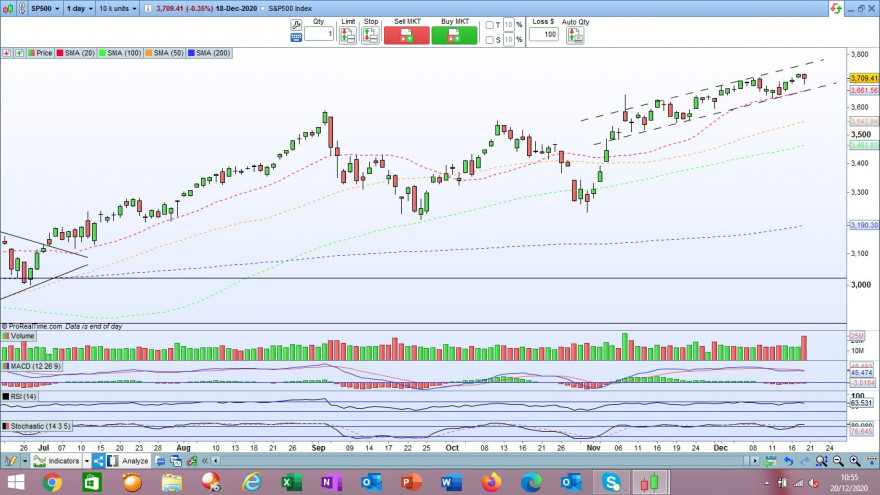Image resolution: width=880 pixels, height=495 pixels.
Task: Click the red plus icon above chart
Action: pyautogui.click(x=7, y=53)
